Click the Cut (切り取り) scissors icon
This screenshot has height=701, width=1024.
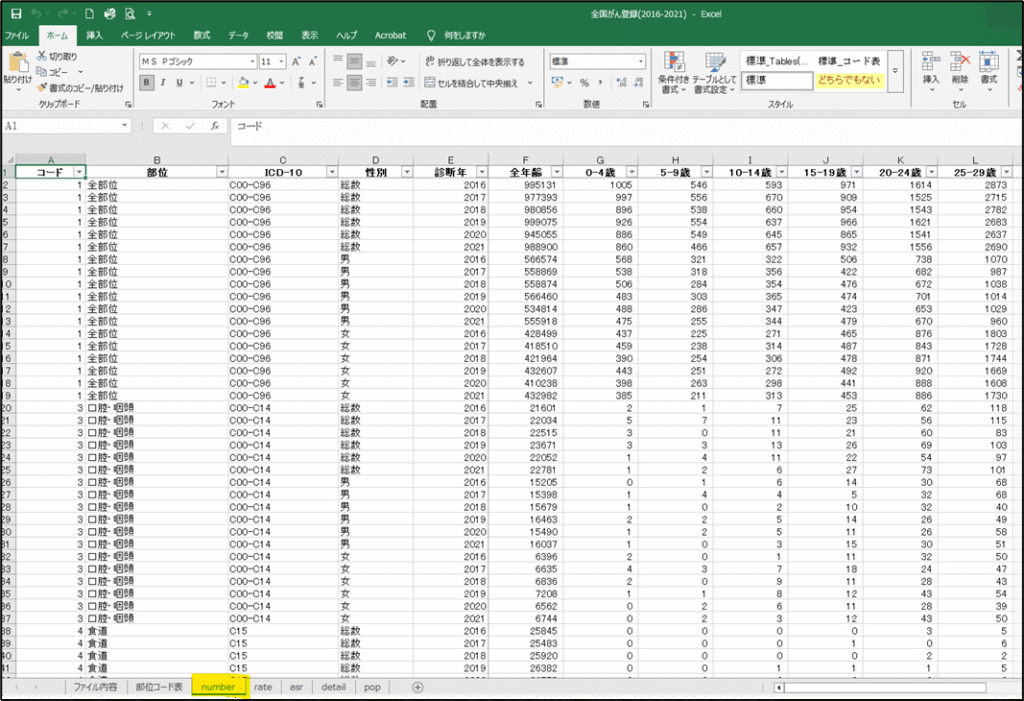[x=42, y=57]
